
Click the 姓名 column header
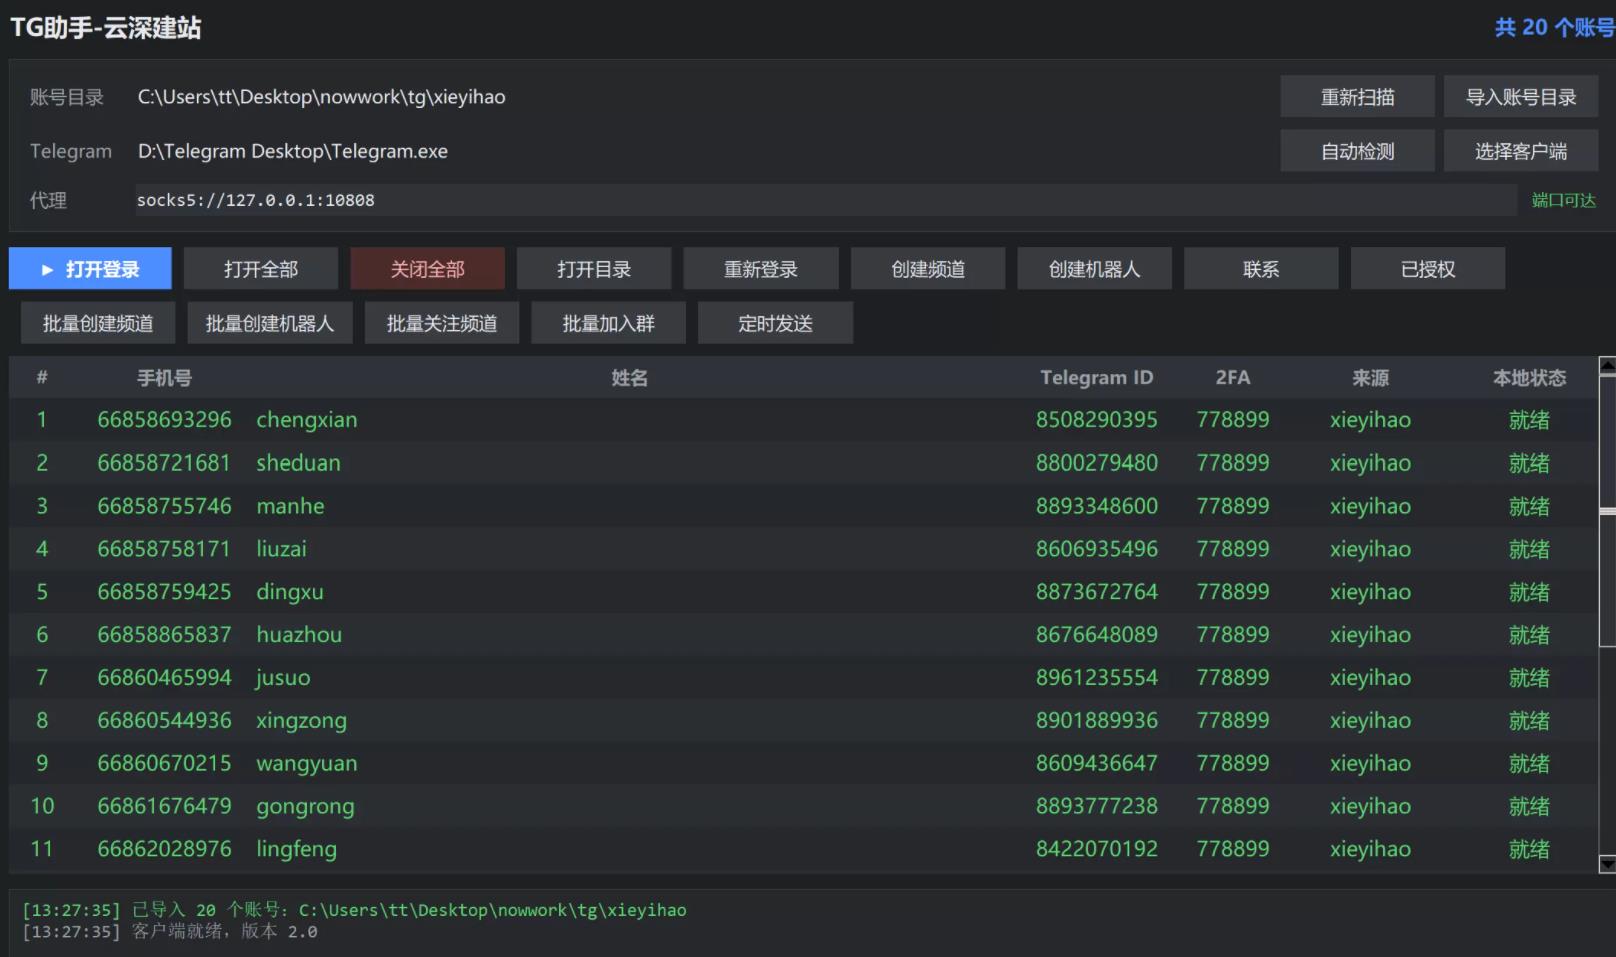point(630,378)
